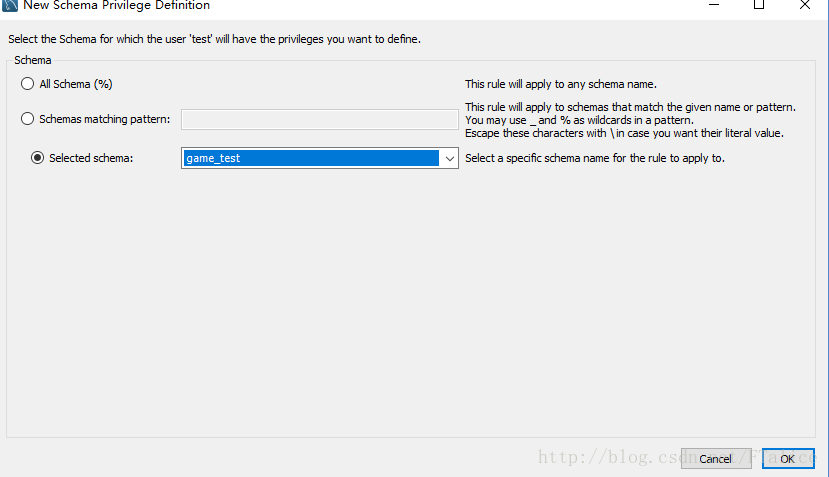Minimize the New Schema Privilege Definition window

[714, 5]
